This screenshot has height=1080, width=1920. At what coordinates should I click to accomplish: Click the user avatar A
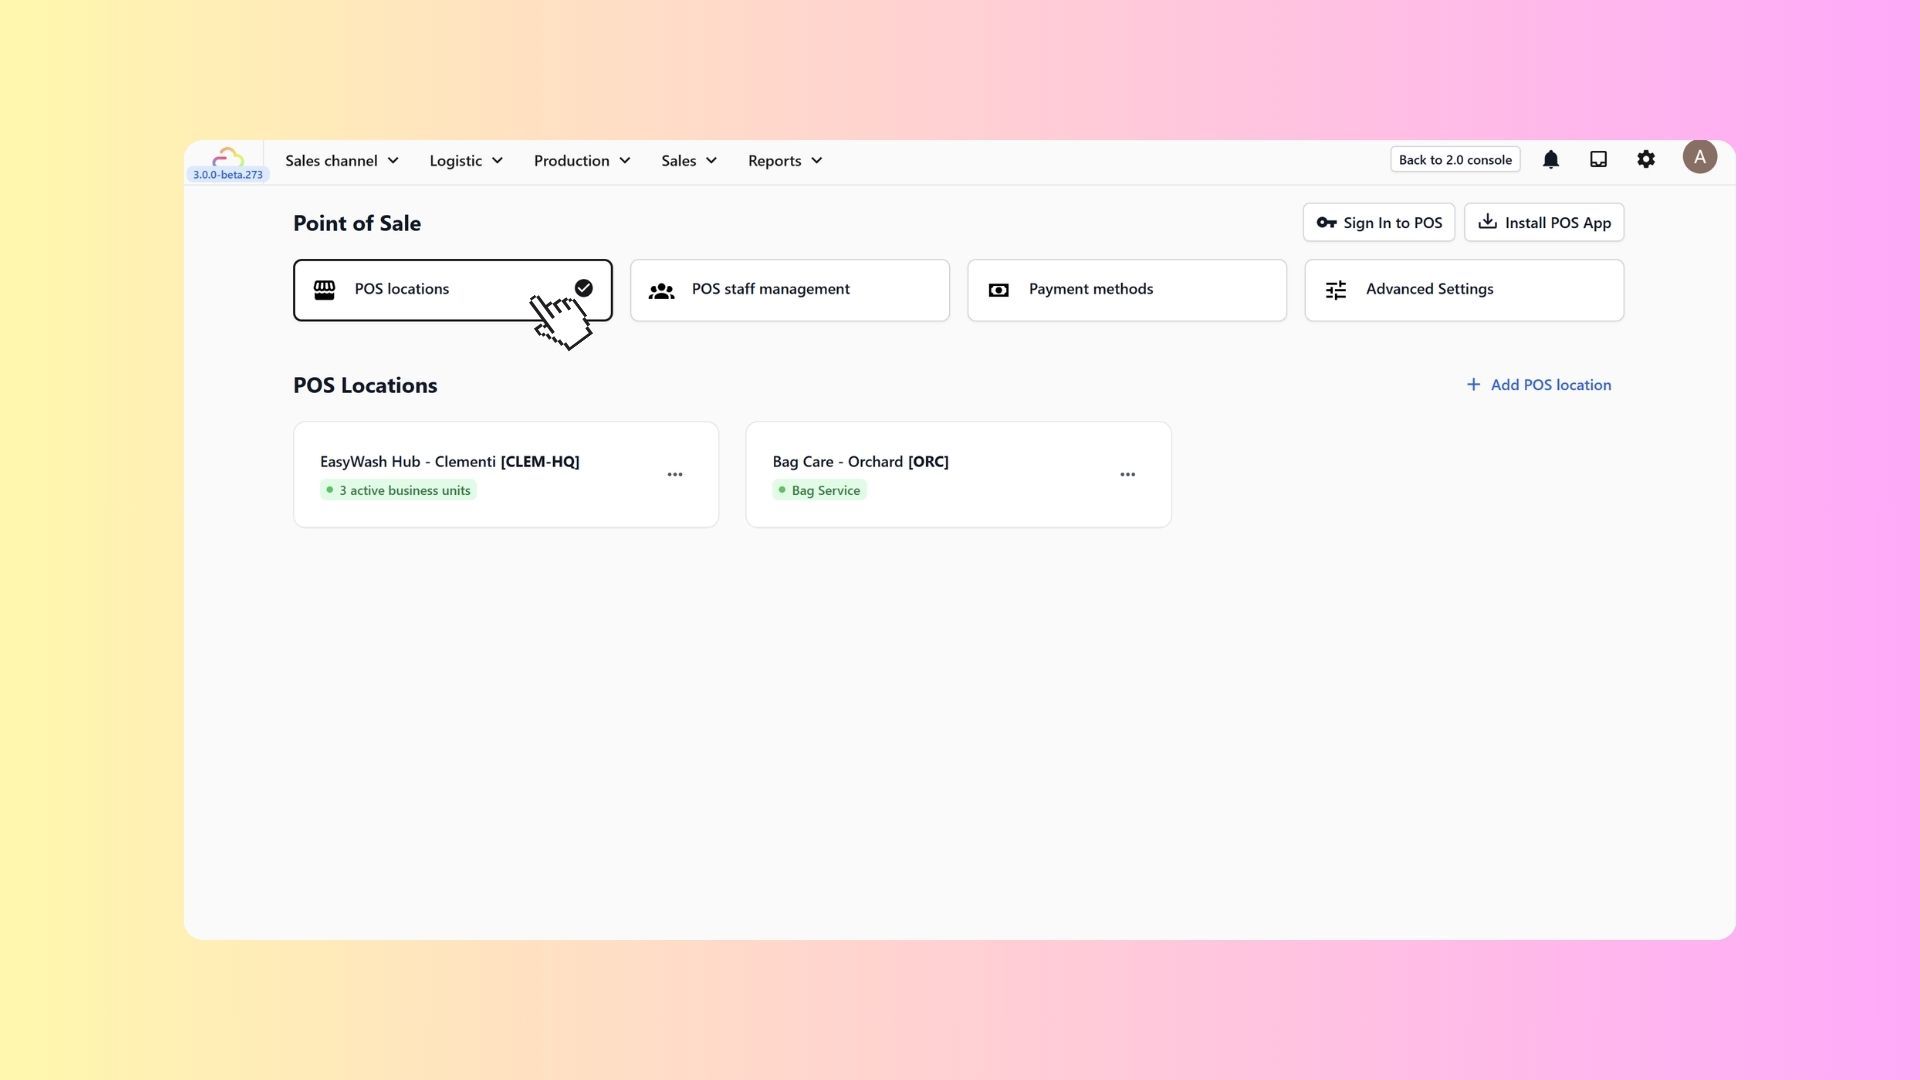point(1699,157)
